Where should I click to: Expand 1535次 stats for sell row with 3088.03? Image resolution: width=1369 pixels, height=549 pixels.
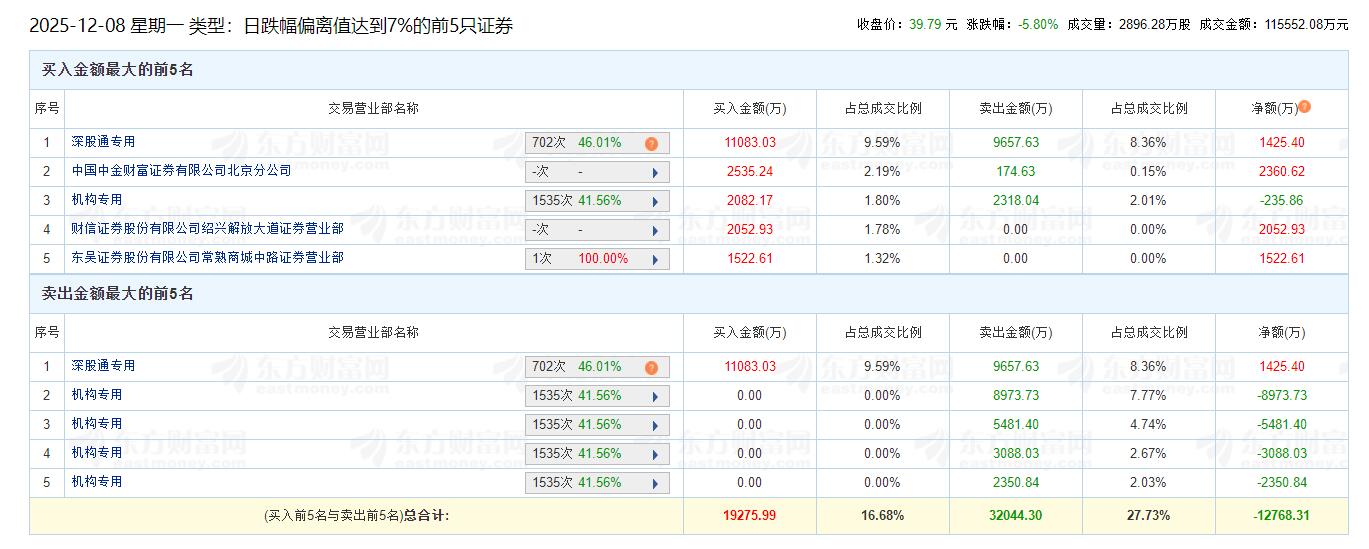tap(597, 454)
